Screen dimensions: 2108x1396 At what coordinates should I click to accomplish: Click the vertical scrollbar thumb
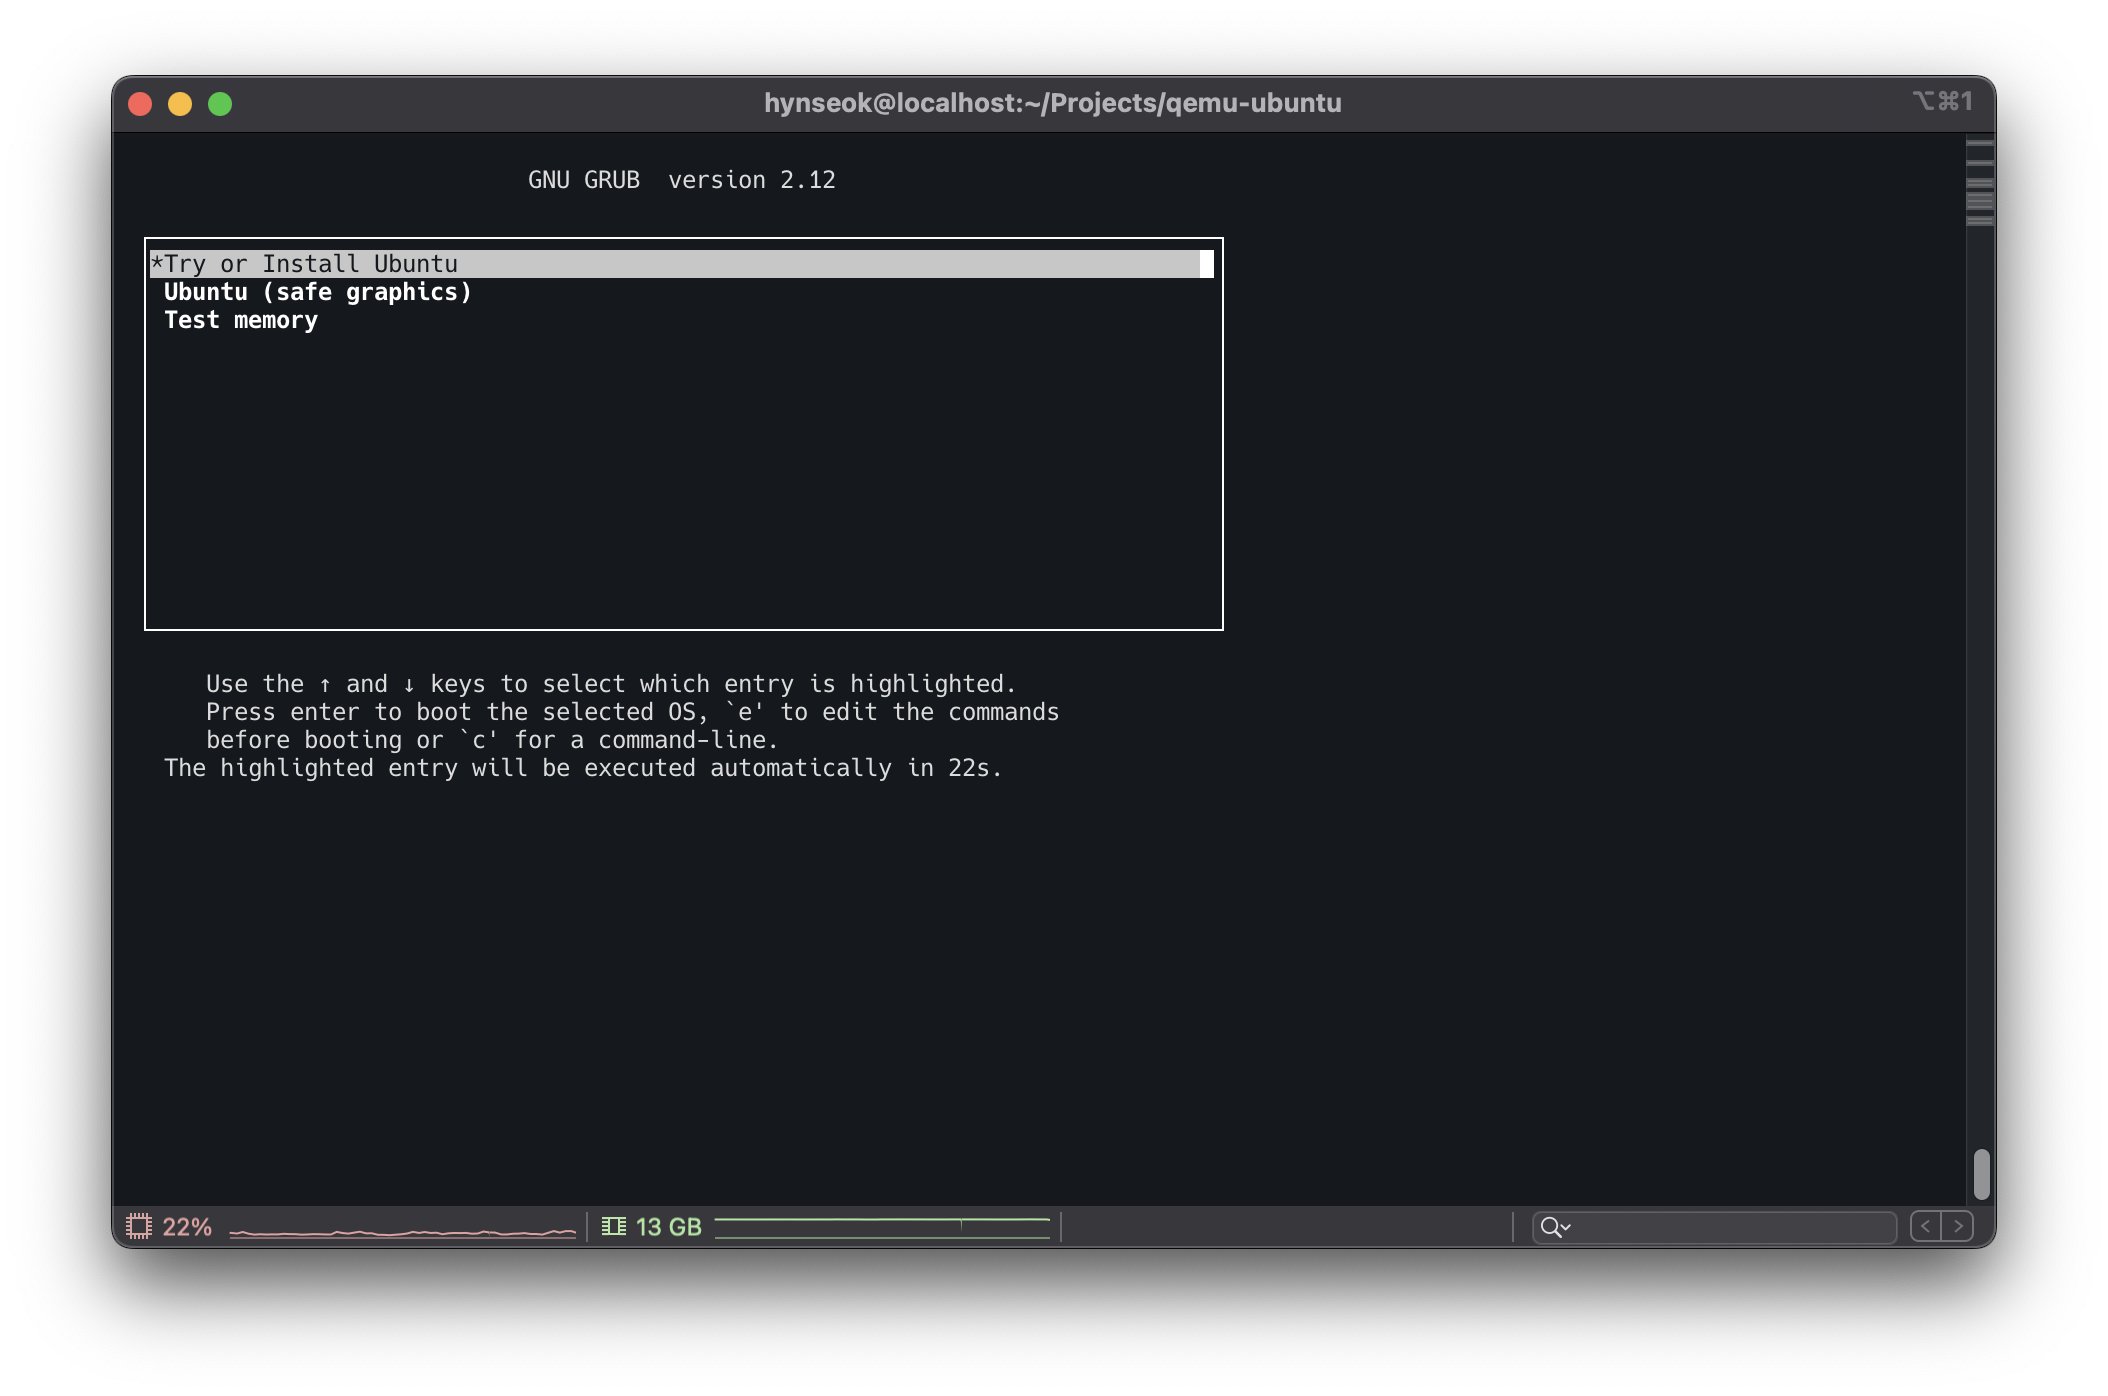coord(1981,1174)
